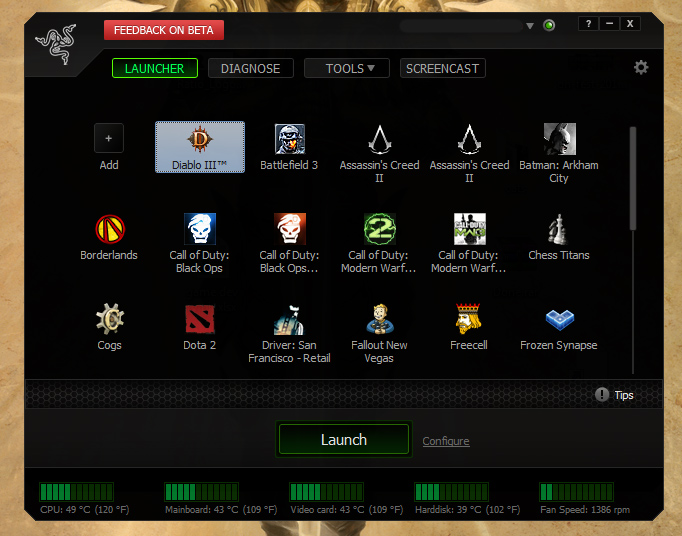Viewport: 682px width, 536px height.
Task: Click the Frozen Synapse icon
Action: (x=559, y=319)
